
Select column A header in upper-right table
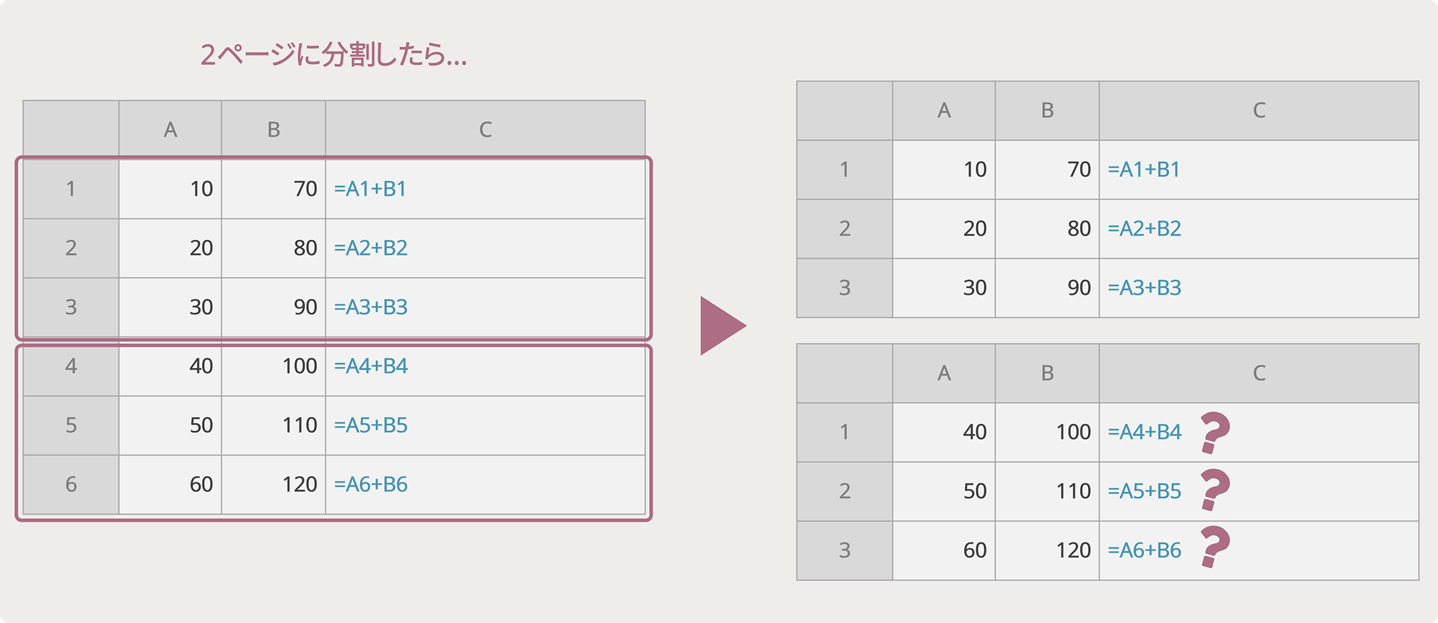[944, 111]
